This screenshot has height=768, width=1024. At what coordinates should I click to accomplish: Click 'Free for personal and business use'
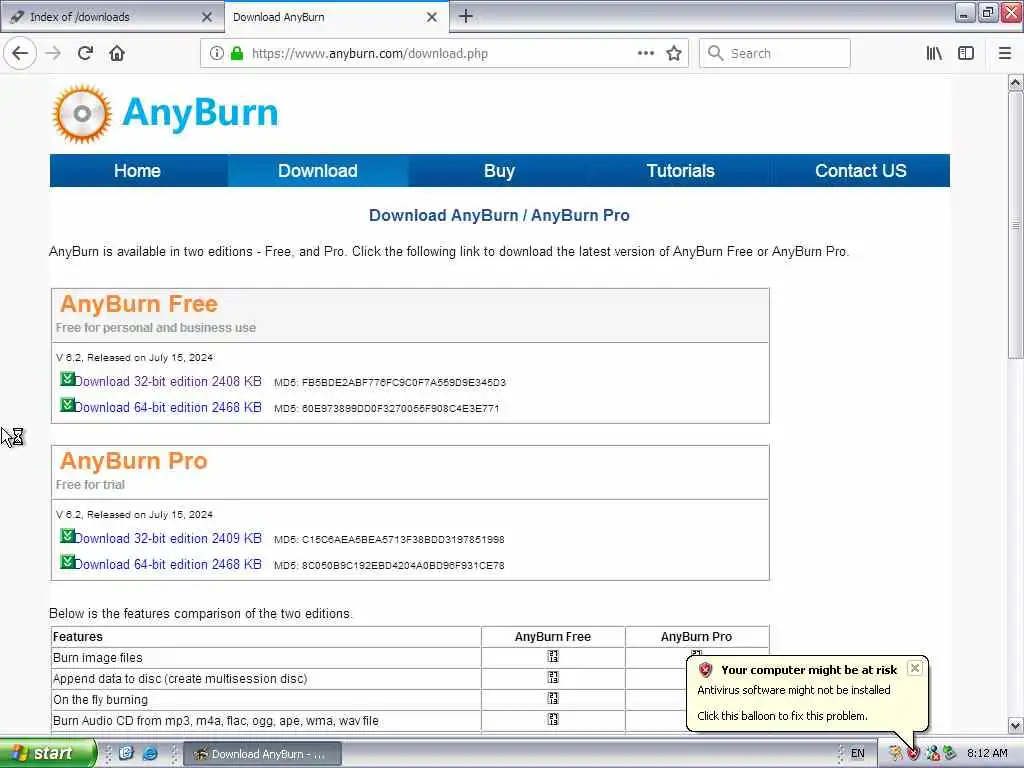pyautogui.click(x=155, y=328)
